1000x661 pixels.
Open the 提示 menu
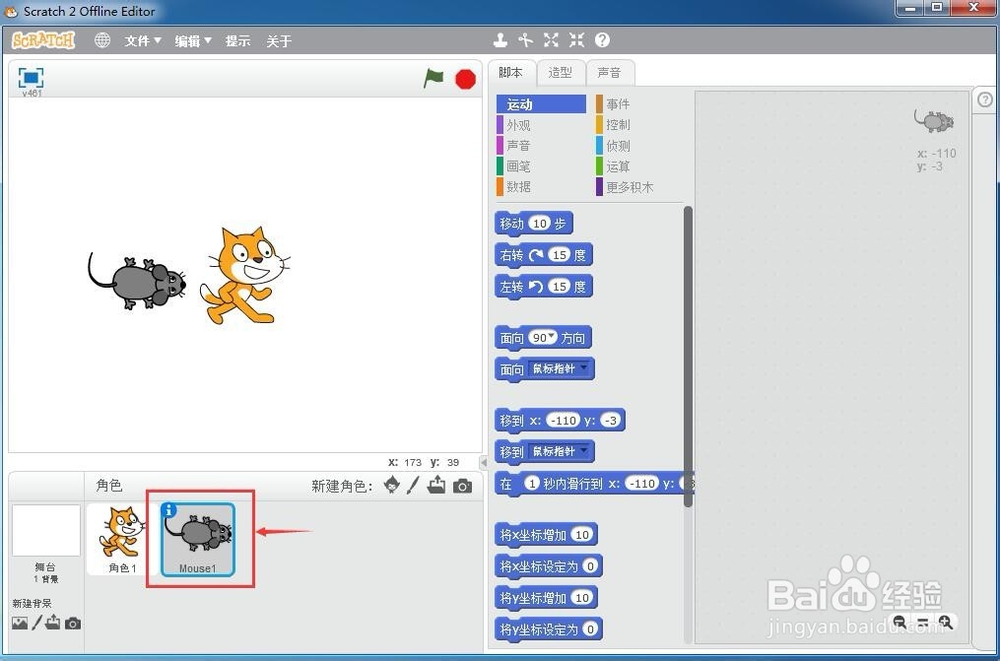coord(237,41)
